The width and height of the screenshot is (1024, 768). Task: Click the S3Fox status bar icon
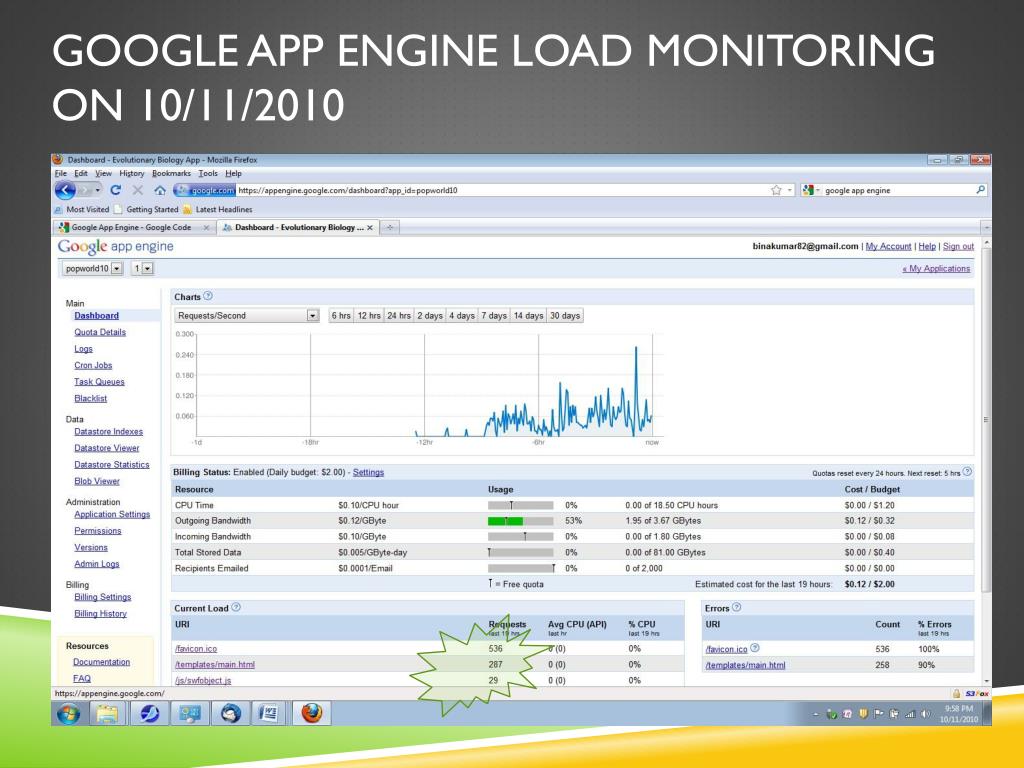click(x=977, y=694)
